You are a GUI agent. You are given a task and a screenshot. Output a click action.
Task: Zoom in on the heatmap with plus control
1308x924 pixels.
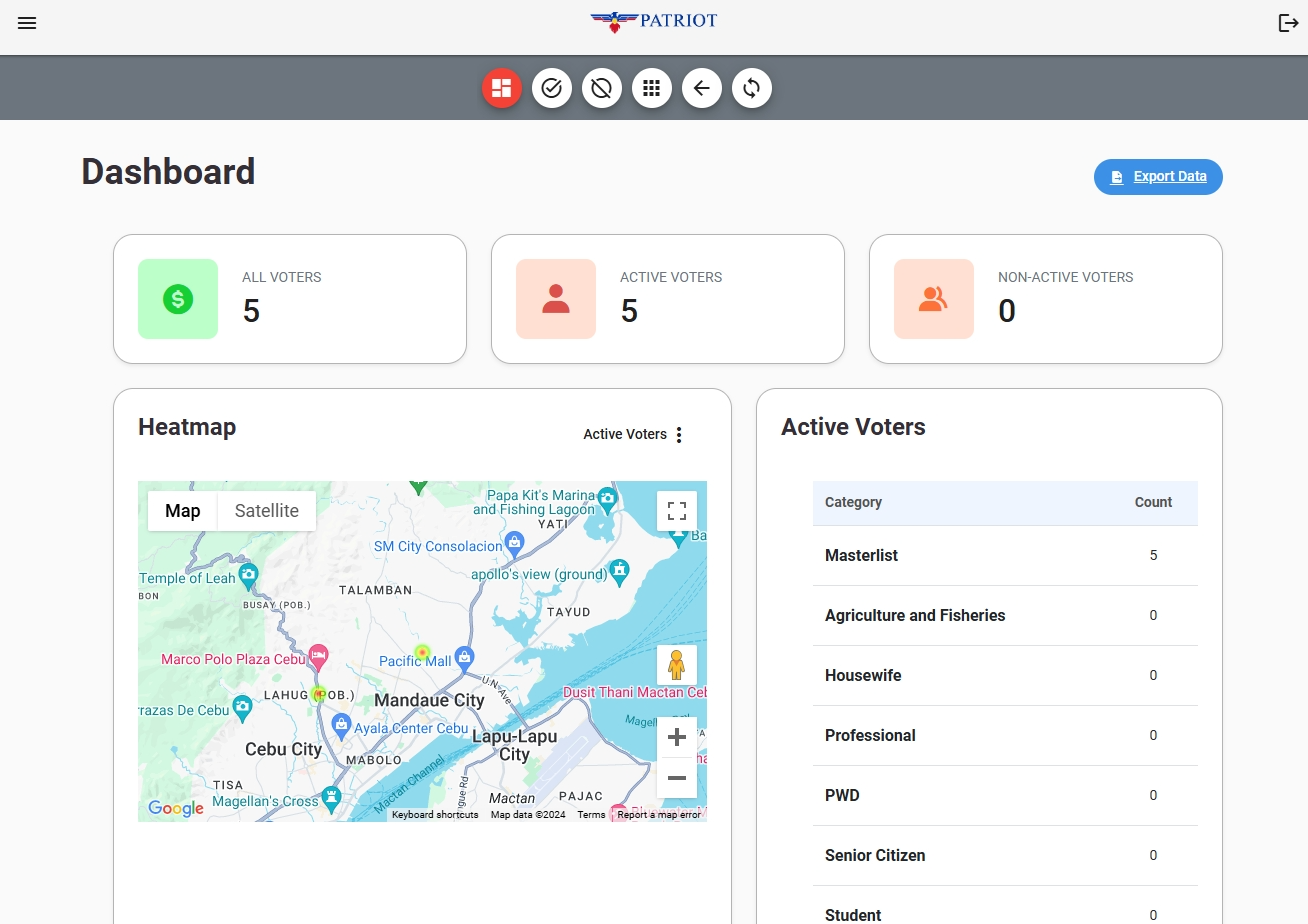pyautogui.click(x=677, y=736)
